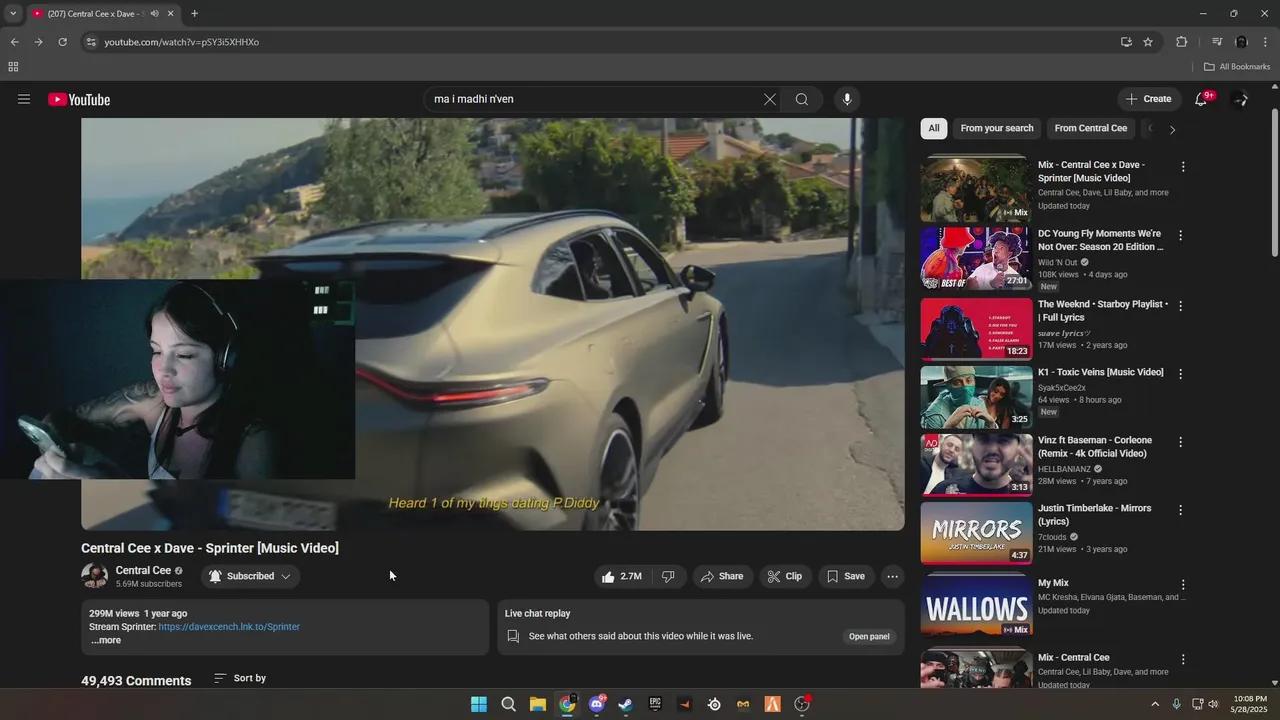Open options for The Weeknd Starboy playlist

pyautogui.click(x=1181, y=306)
